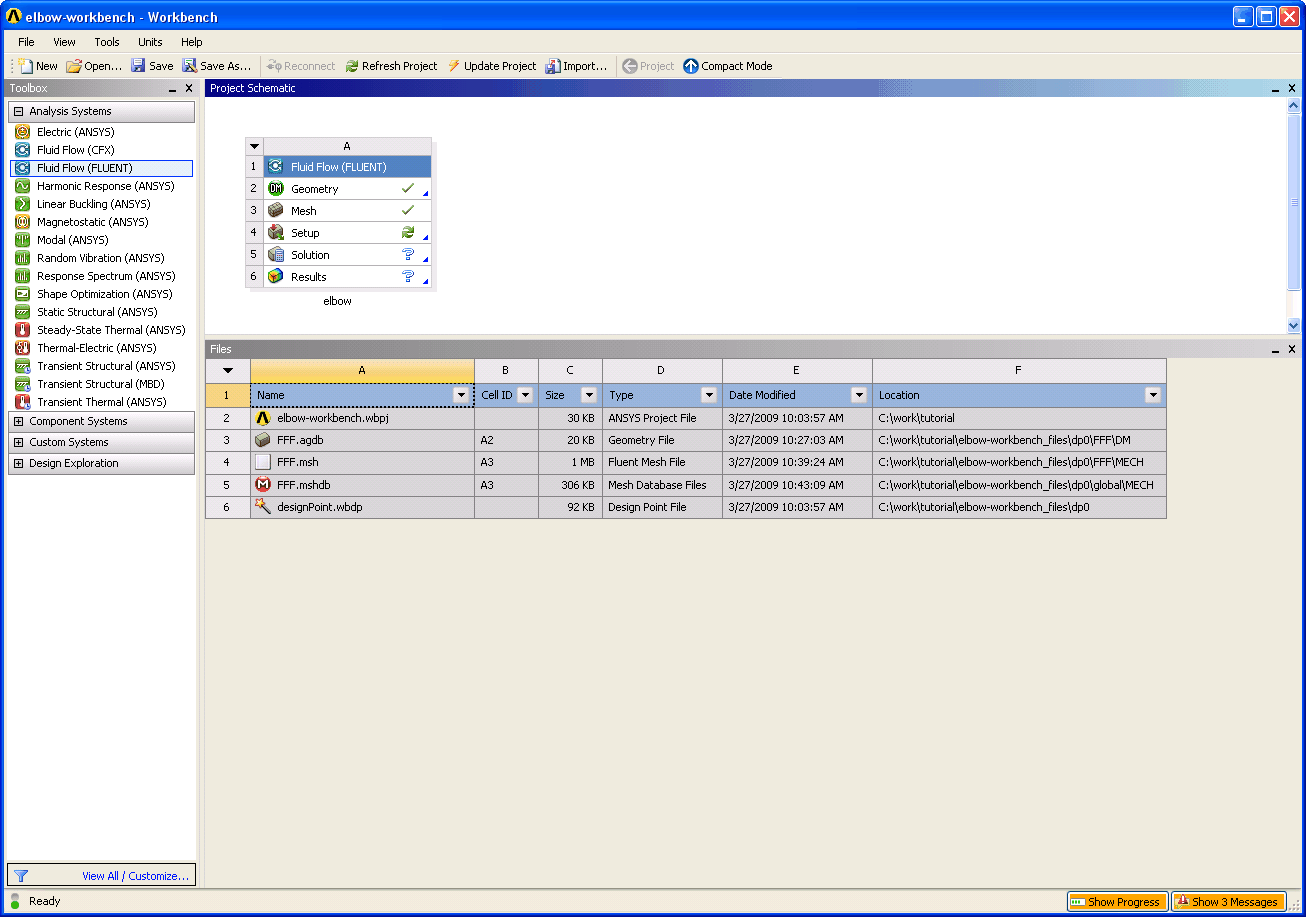Viewport: 1306px width, 917px height.
Task: Select the Shape Optimization (ANSYS) icon
Action: pos(22,294)
